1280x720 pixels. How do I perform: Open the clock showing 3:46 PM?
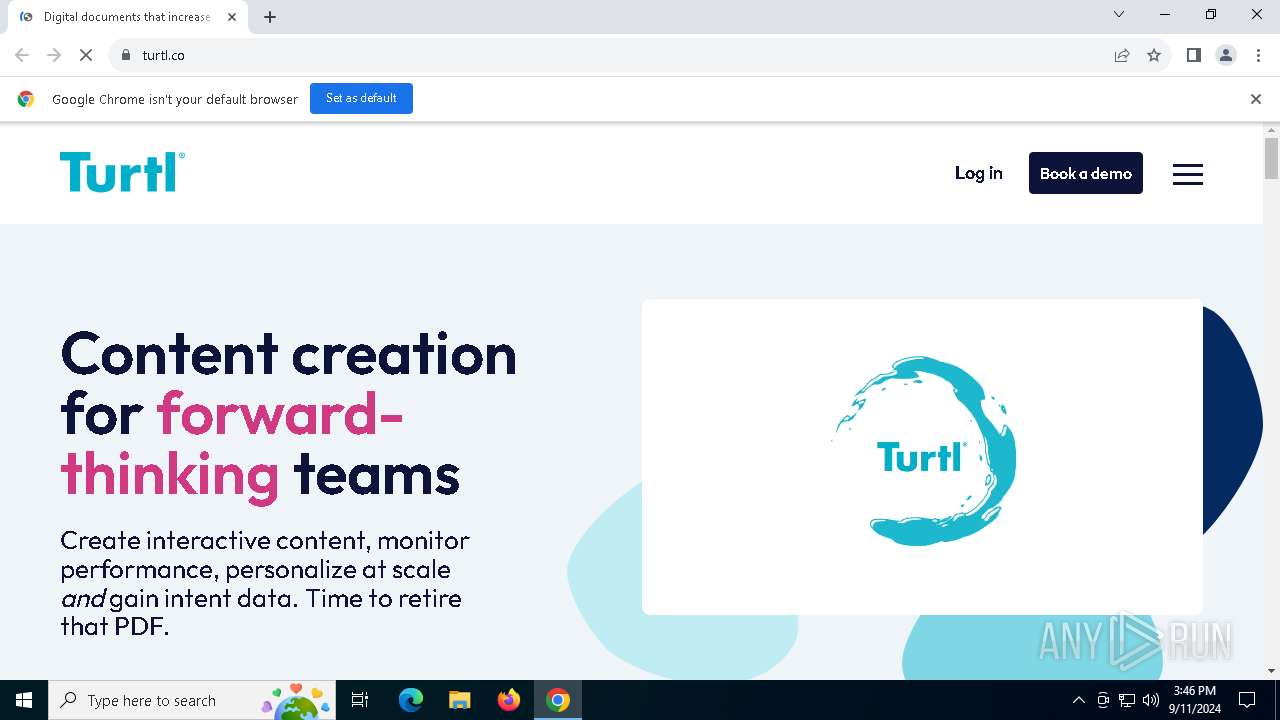[x=1195, y=700]
